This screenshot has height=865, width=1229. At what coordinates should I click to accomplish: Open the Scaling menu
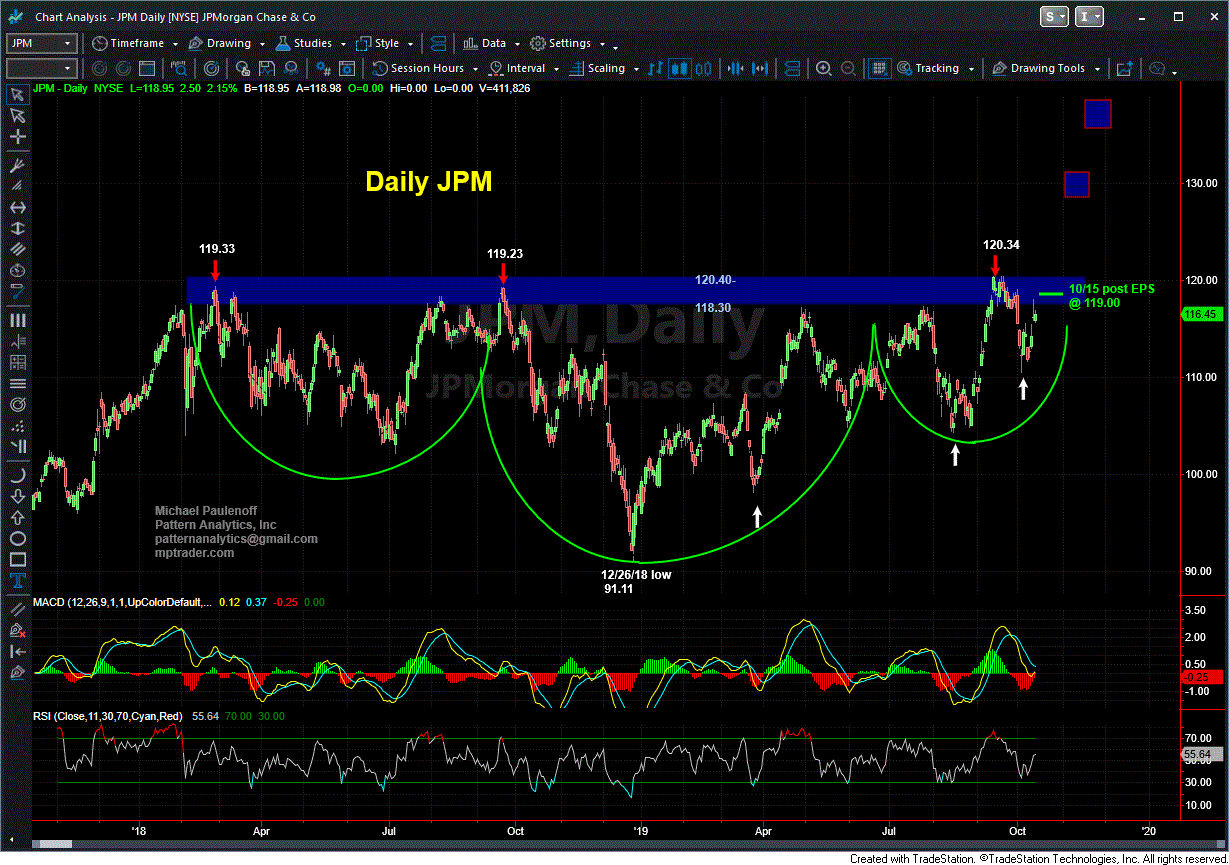tap(603, 68)
